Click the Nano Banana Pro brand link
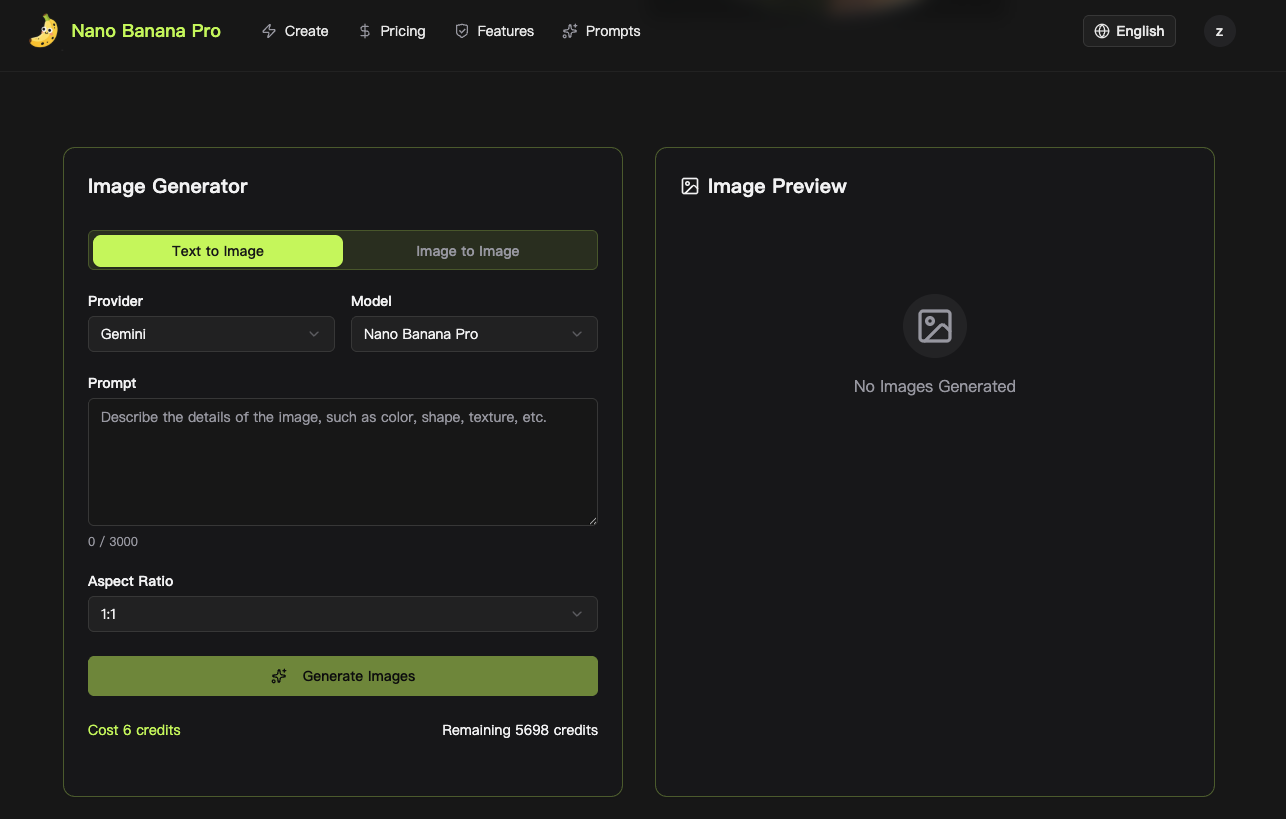Screen dimensions: 1286x819 tap(146, 31)
